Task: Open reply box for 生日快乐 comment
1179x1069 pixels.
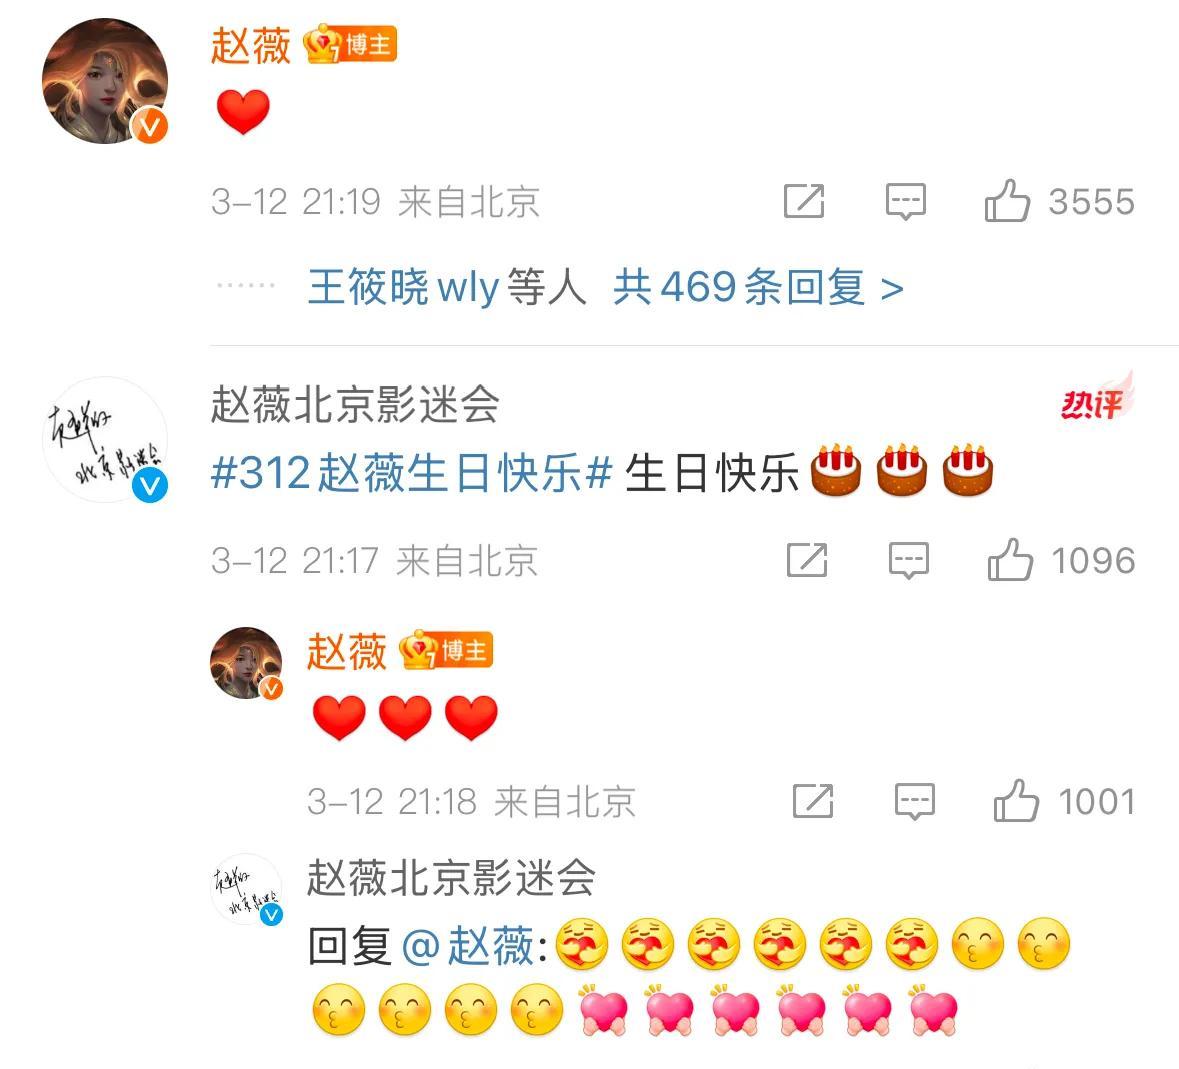Action: point(908,561)
